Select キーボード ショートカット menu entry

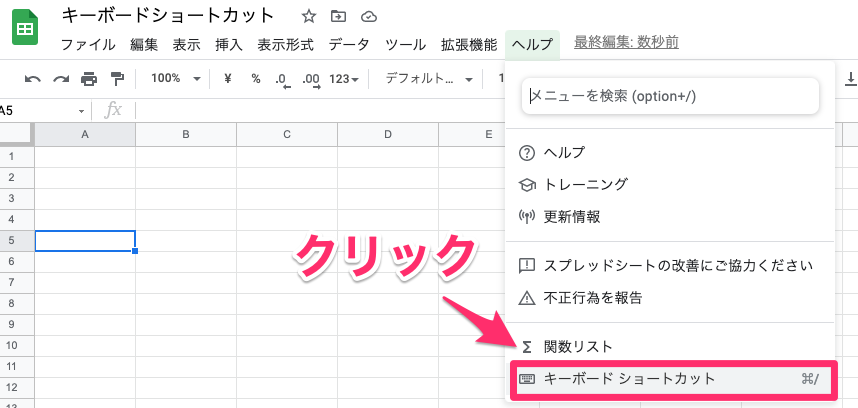pos(670,379)
